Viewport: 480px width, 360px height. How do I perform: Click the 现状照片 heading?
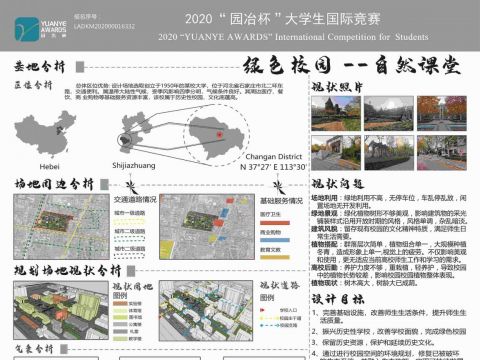pos(337,87)
